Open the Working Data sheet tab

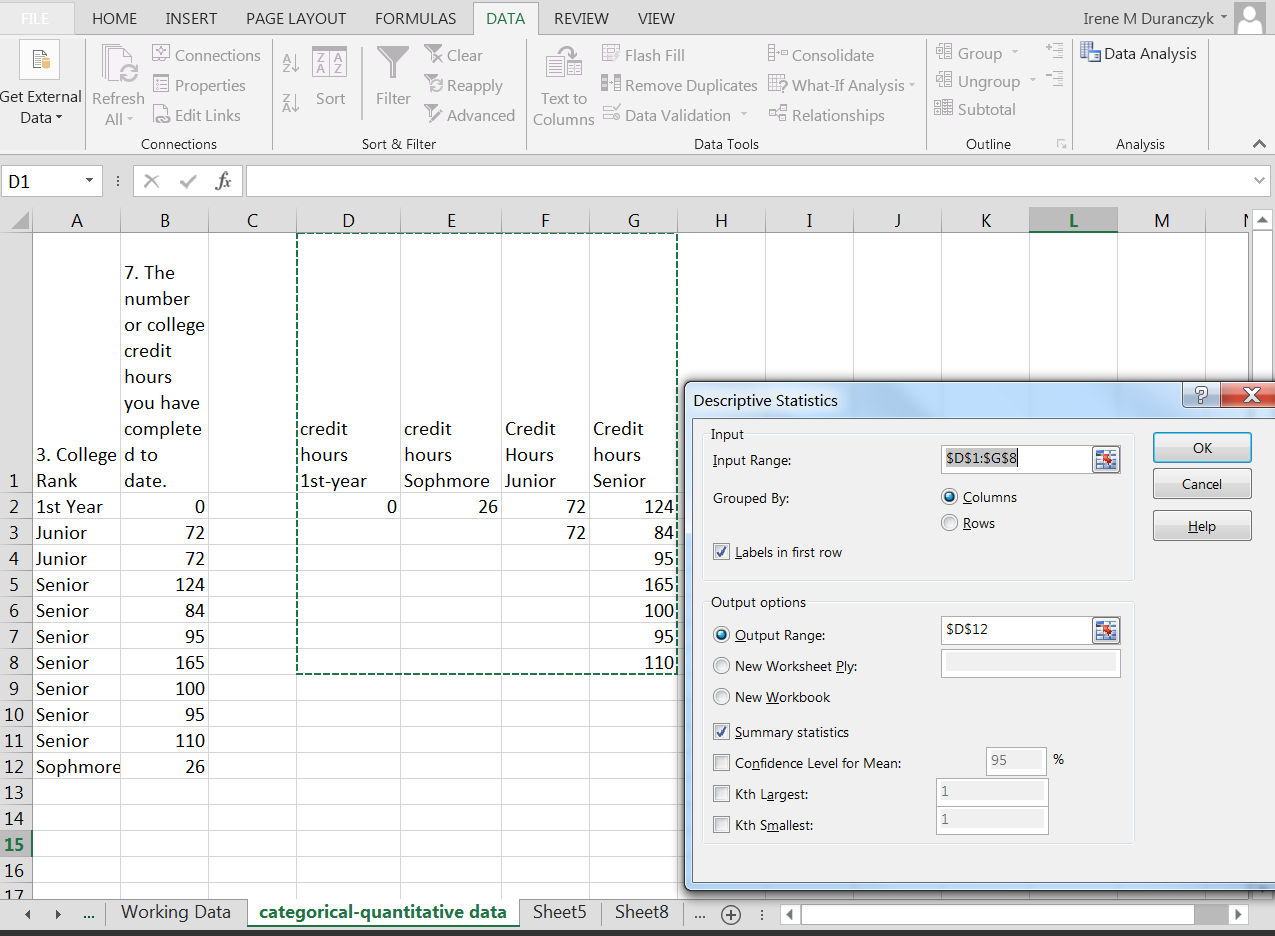176,912
